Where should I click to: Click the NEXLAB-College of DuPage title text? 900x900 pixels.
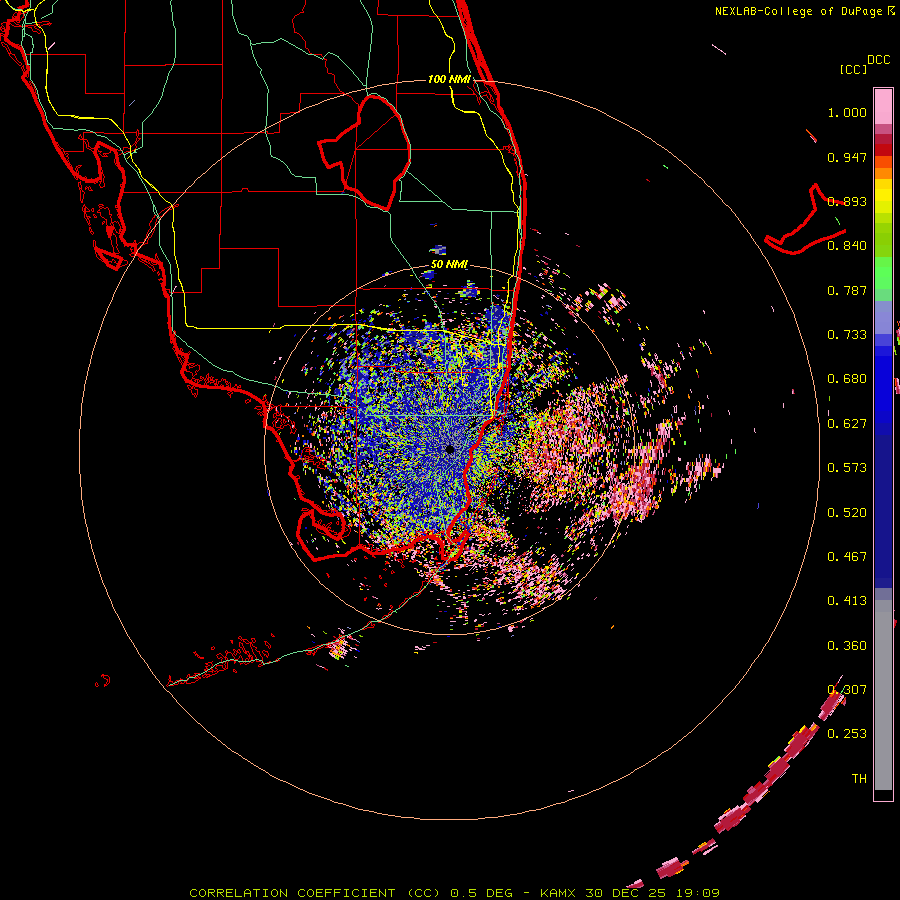[x=798, y=11]
